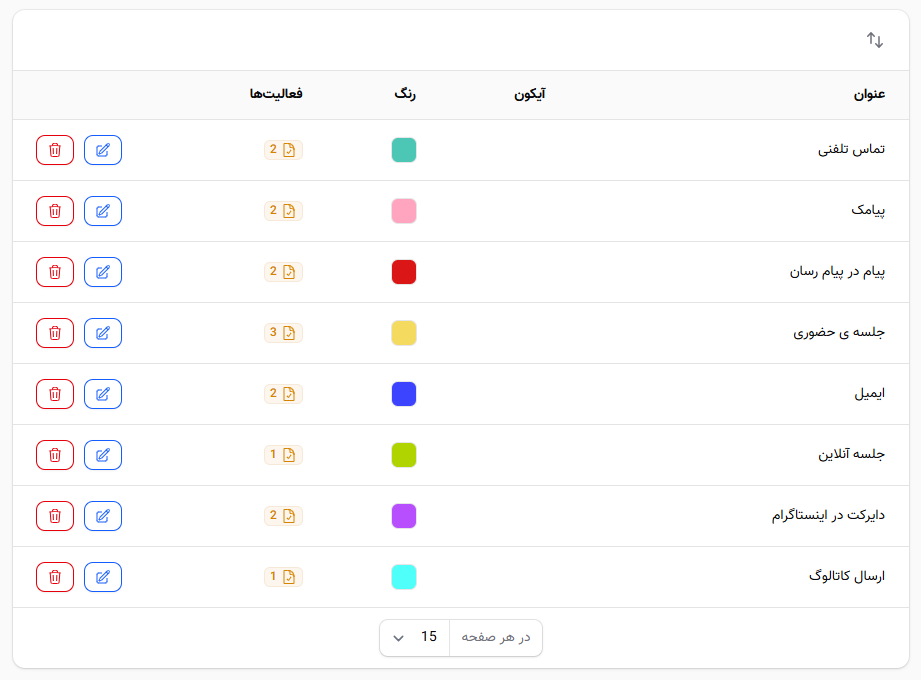This screenshot has height=680, width=921.
Task: Click the آیکون column header
Action: 530,94
